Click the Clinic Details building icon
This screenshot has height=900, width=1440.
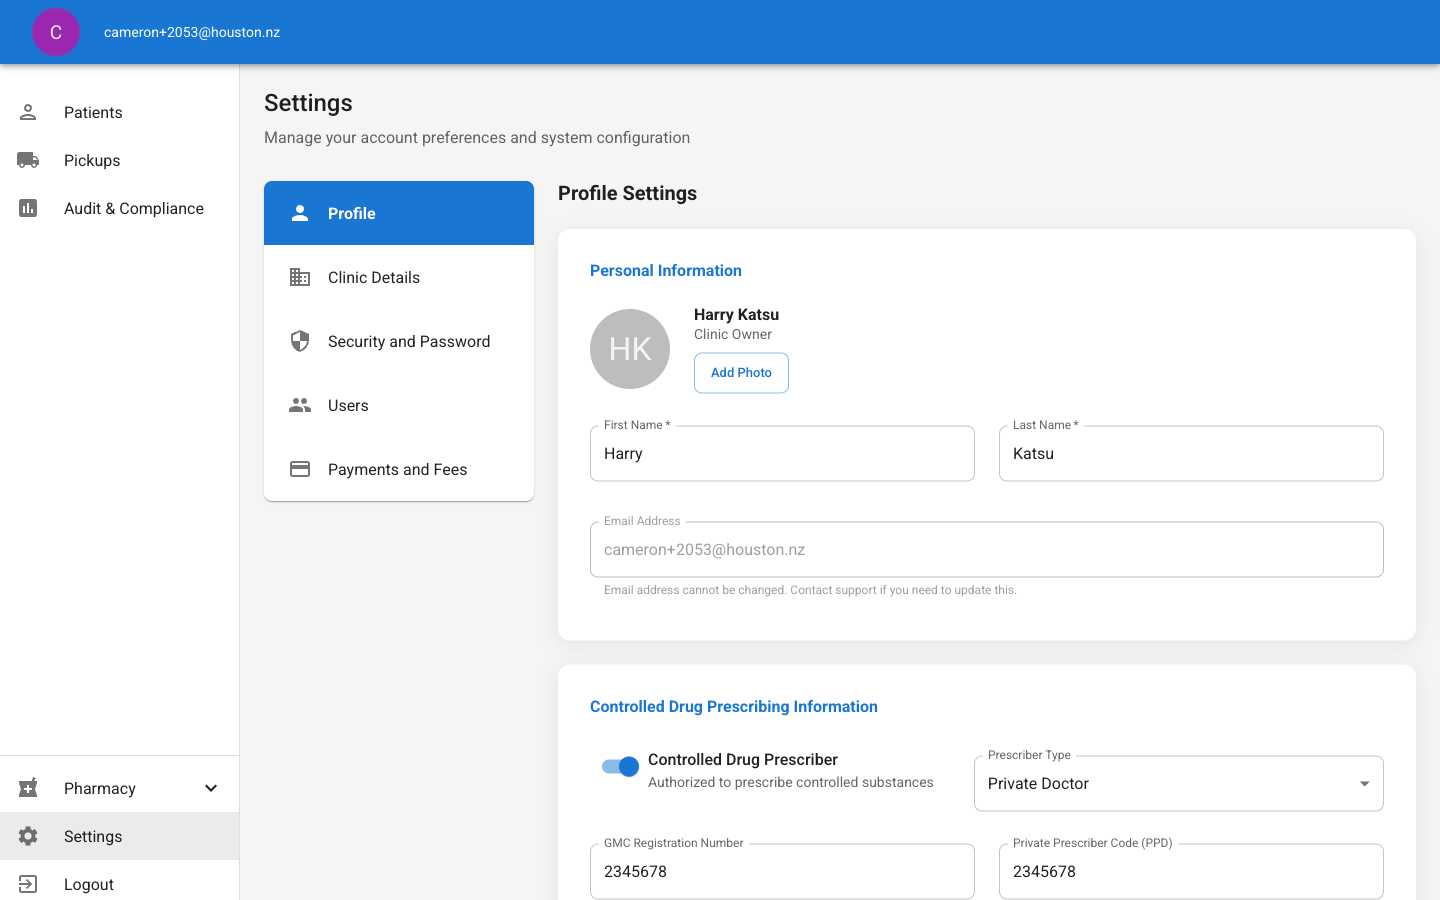point(300,277)
